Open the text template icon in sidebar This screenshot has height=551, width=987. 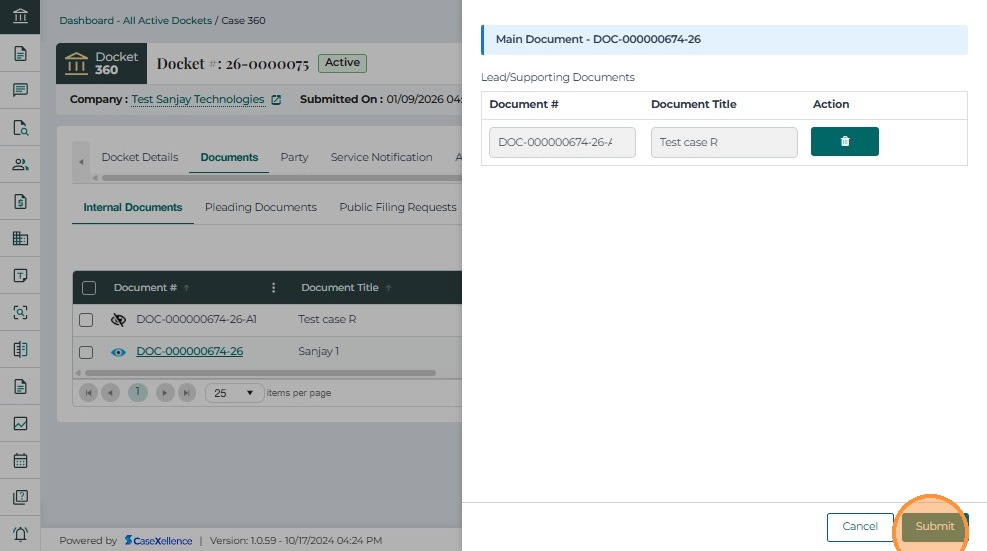point(20,275)
